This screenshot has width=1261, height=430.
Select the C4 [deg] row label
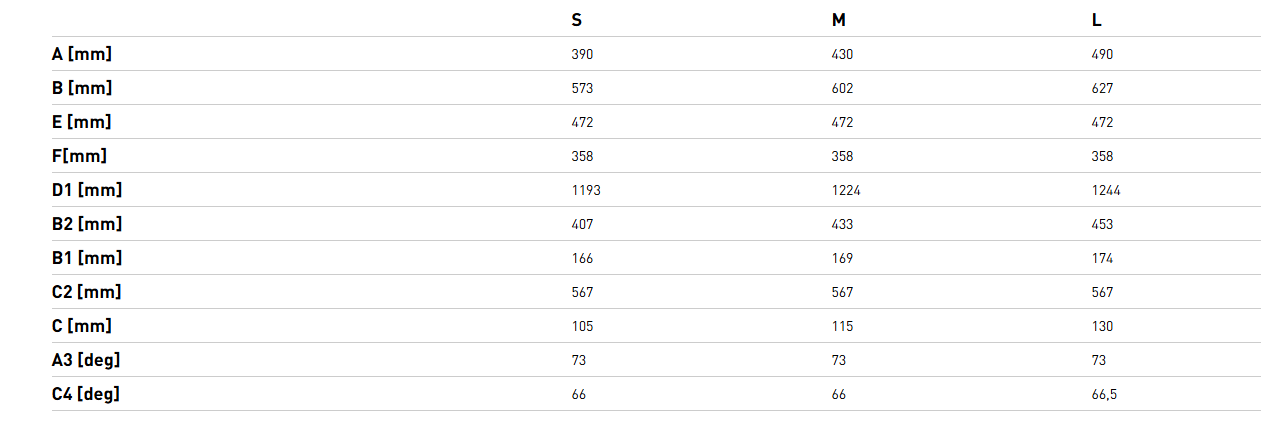point(86,394)
